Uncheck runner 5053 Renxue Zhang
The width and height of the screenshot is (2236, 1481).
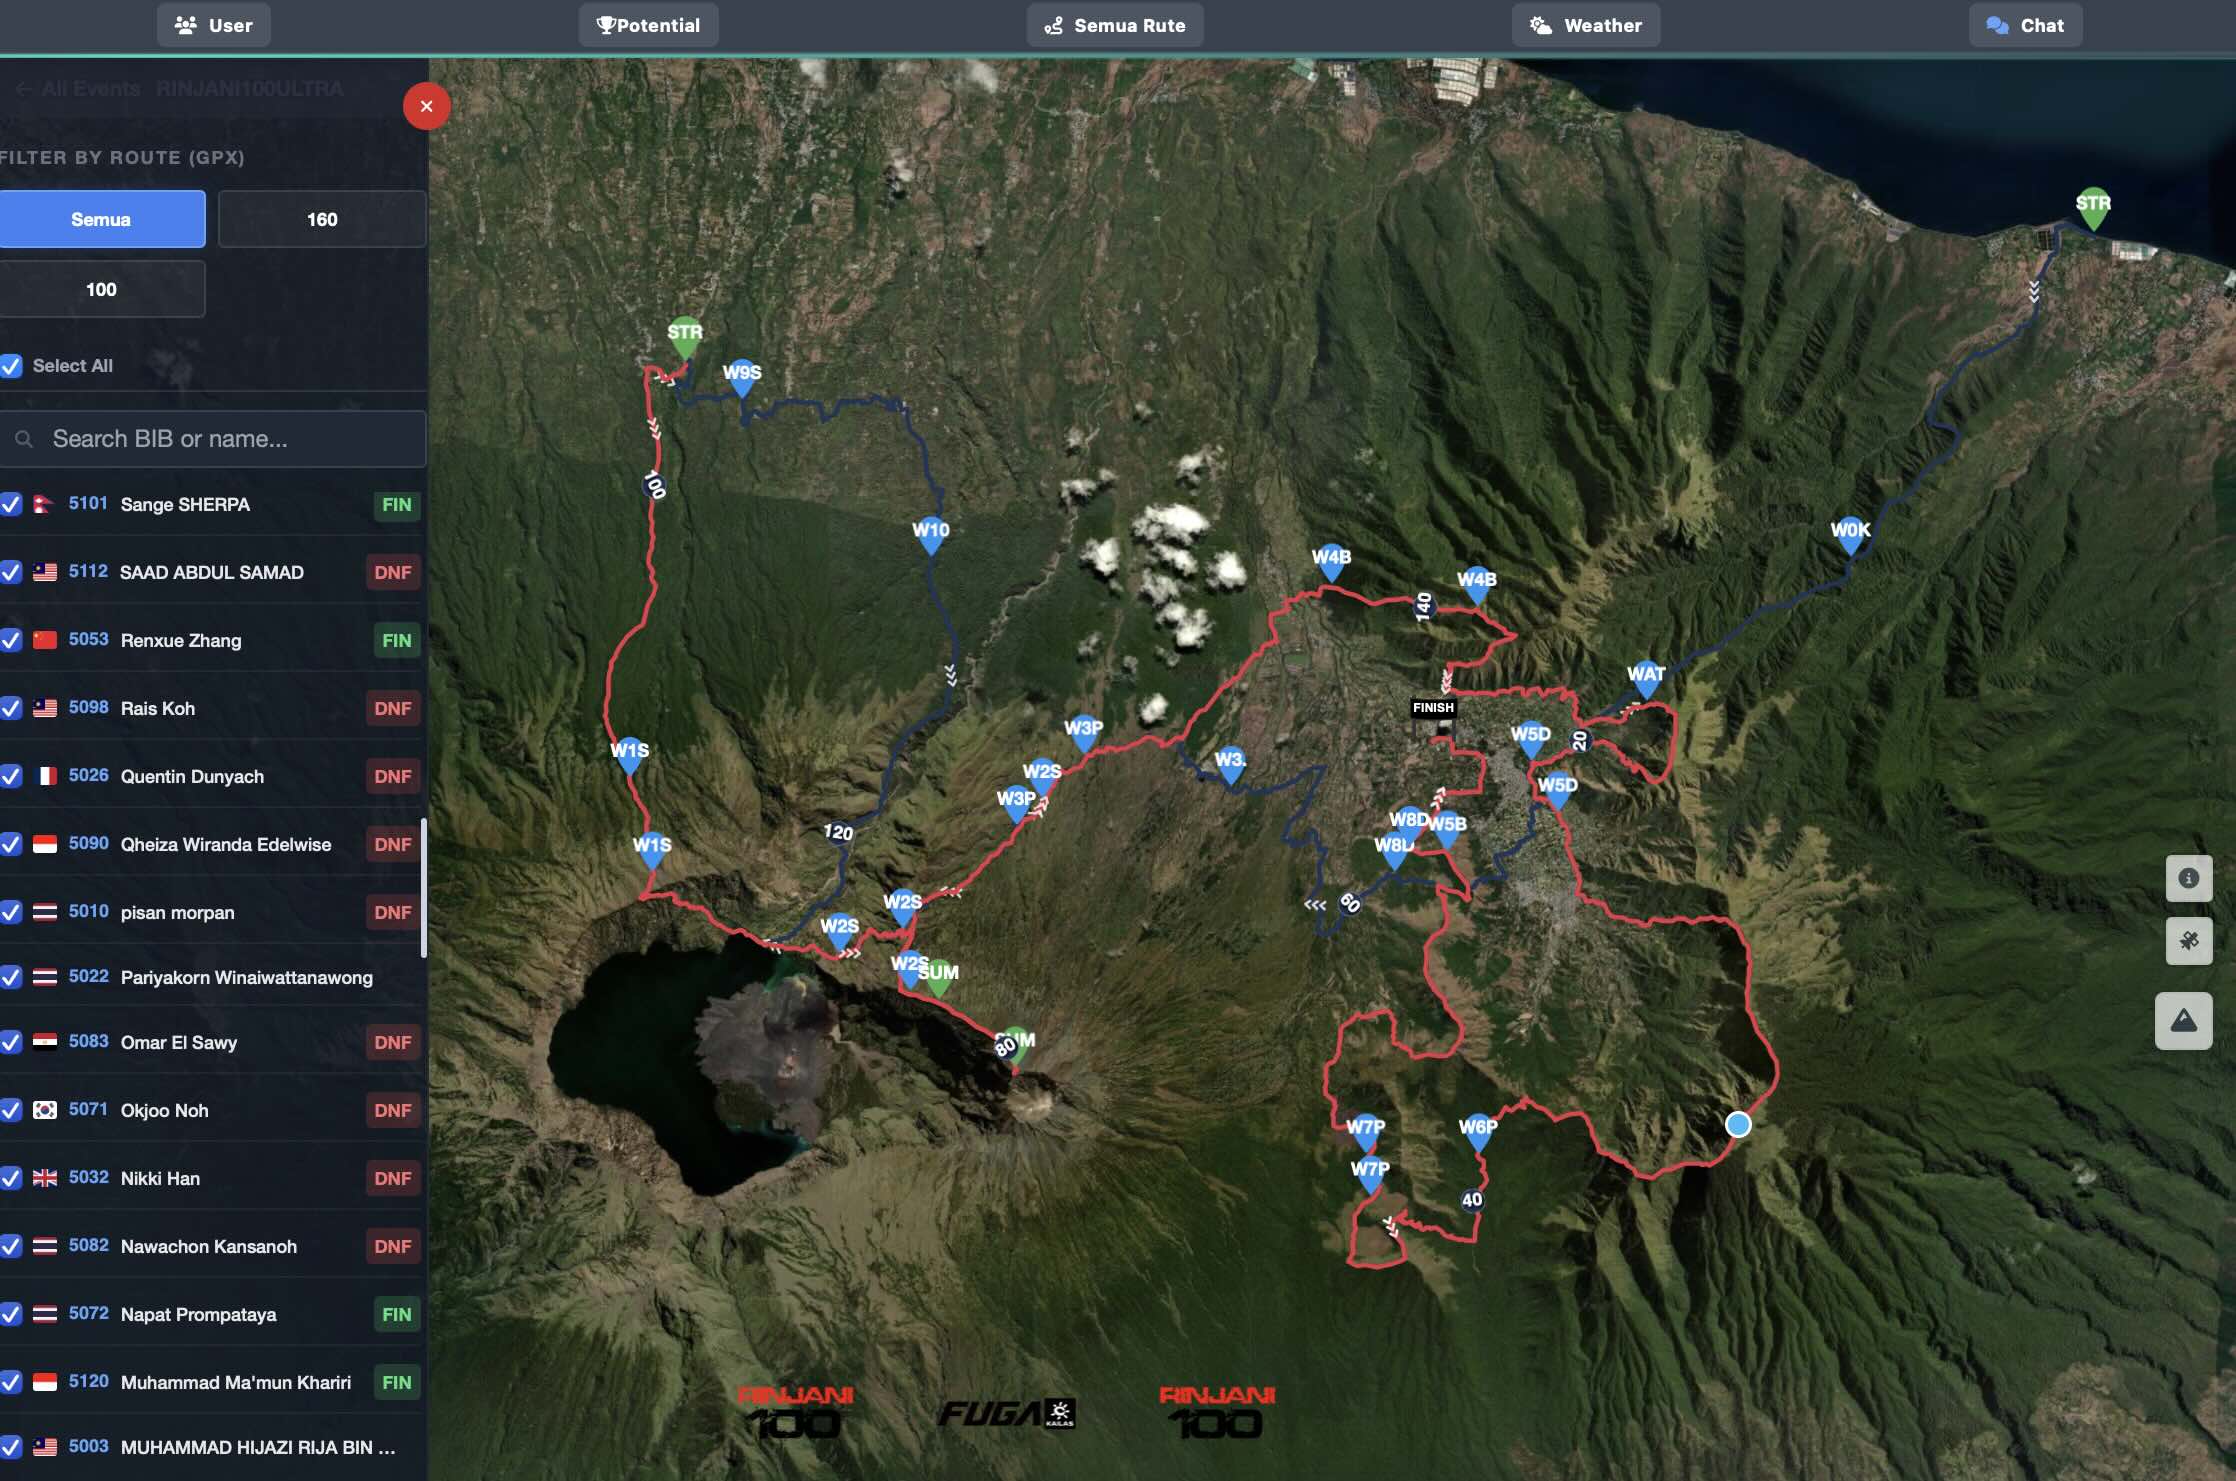point(11,640)
